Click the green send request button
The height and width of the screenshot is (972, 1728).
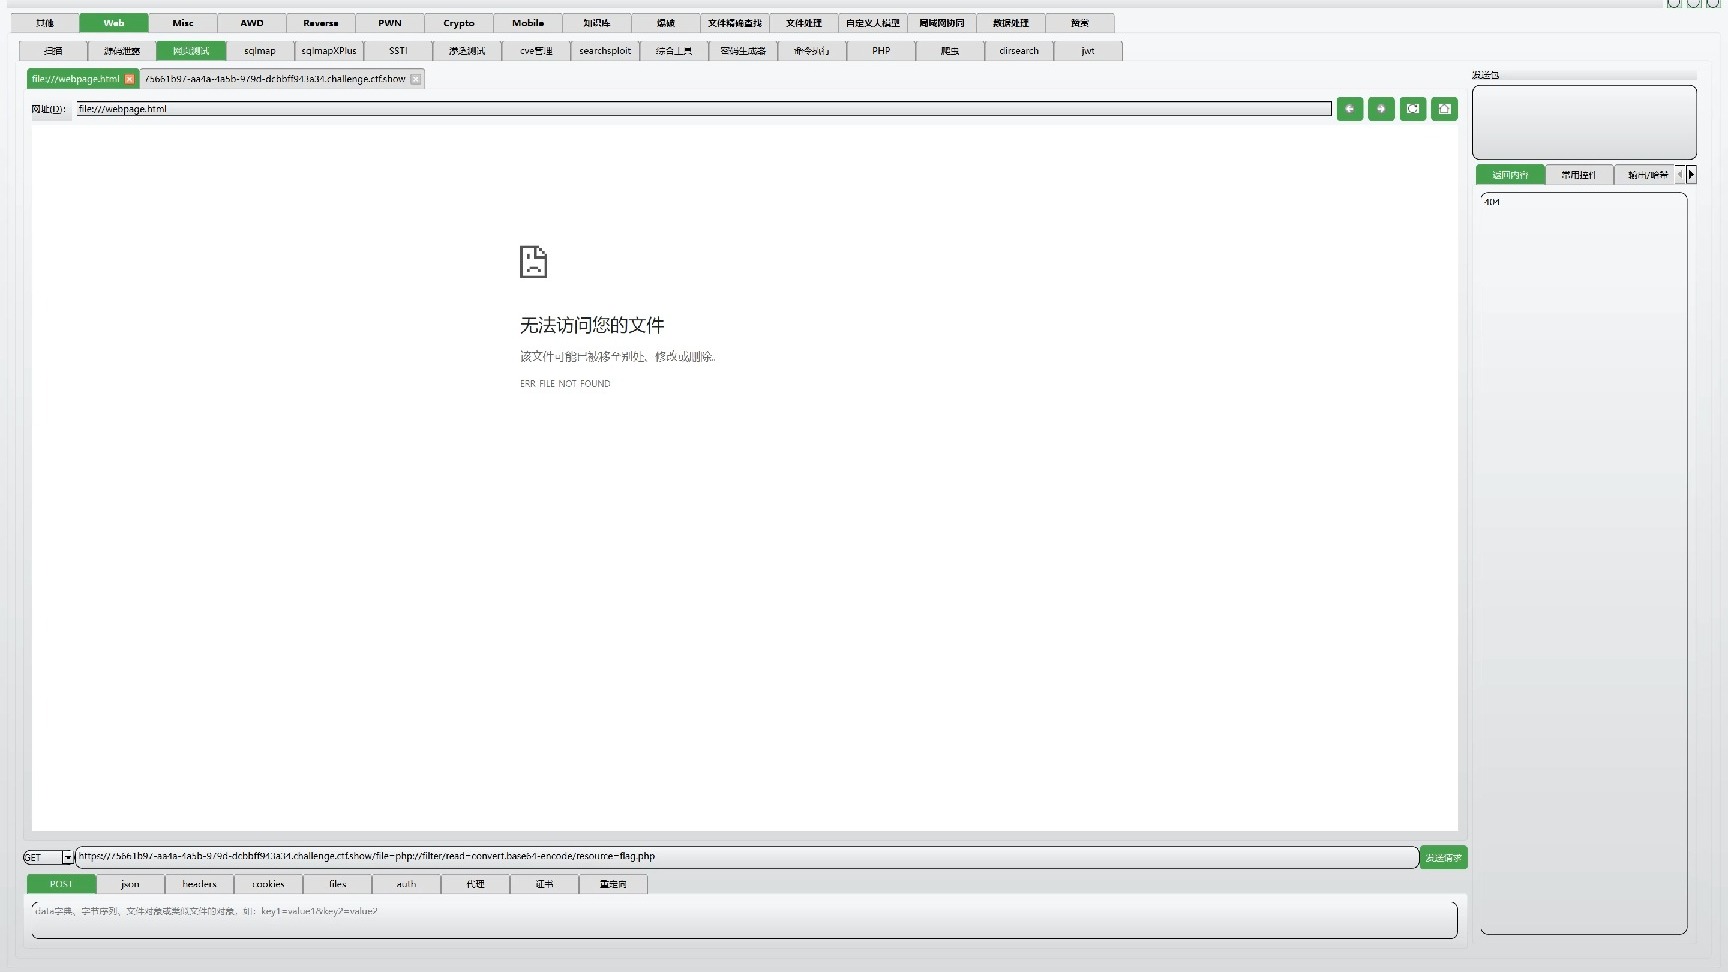1443,858
